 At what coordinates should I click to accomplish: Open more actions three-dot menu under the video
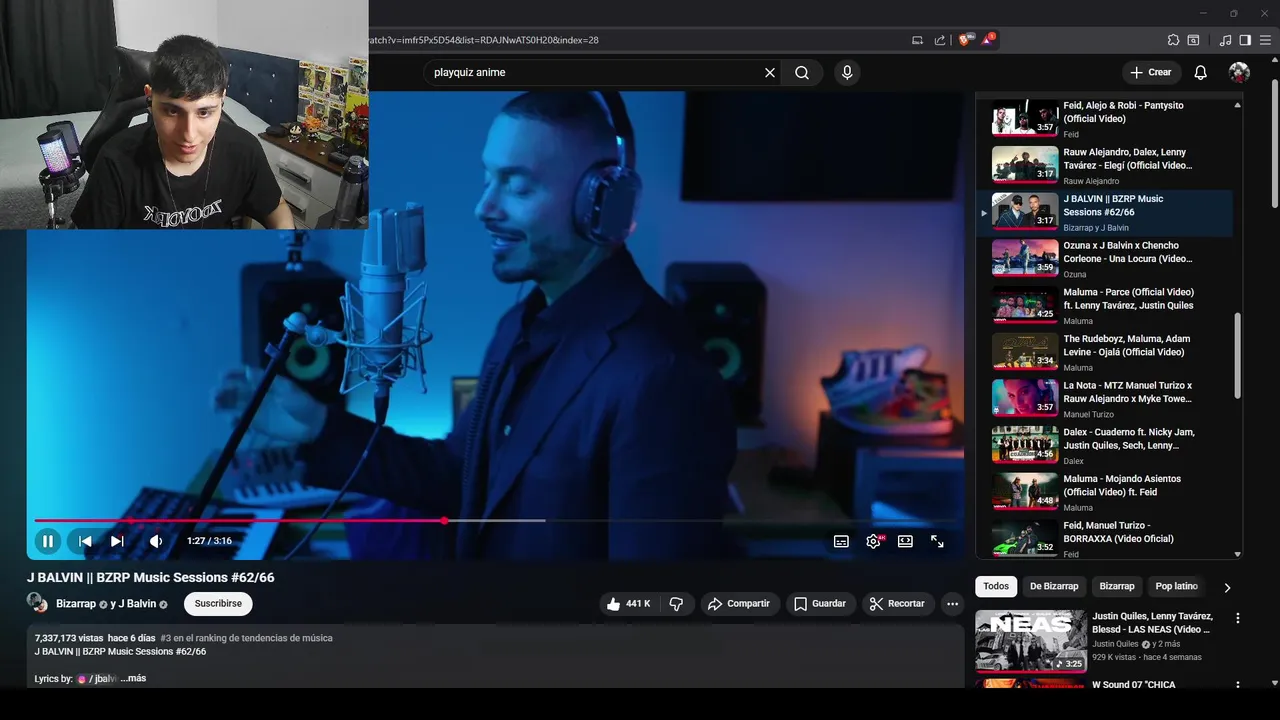[952, 604]
